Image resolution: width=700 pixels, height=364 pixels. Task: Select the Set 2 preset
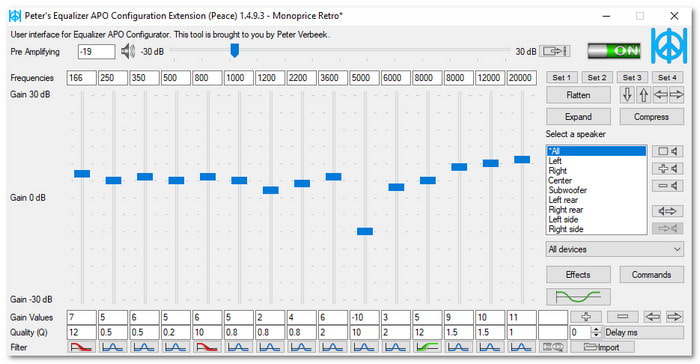click(597, 77)
